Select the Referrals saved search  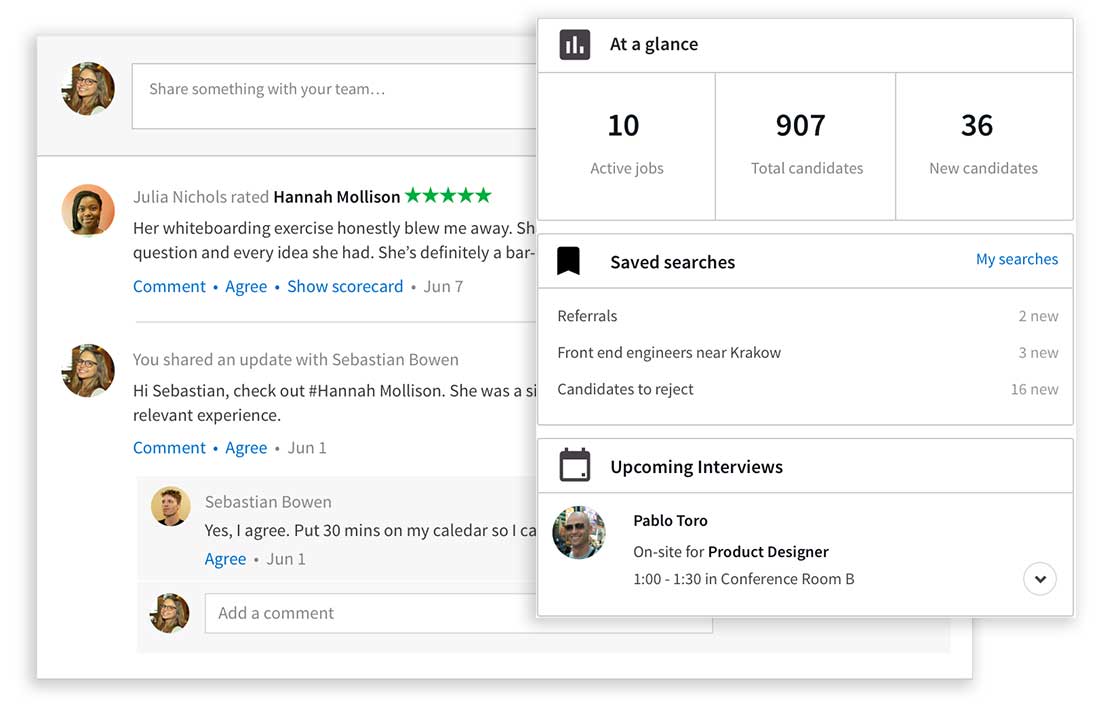click(587, 316)
